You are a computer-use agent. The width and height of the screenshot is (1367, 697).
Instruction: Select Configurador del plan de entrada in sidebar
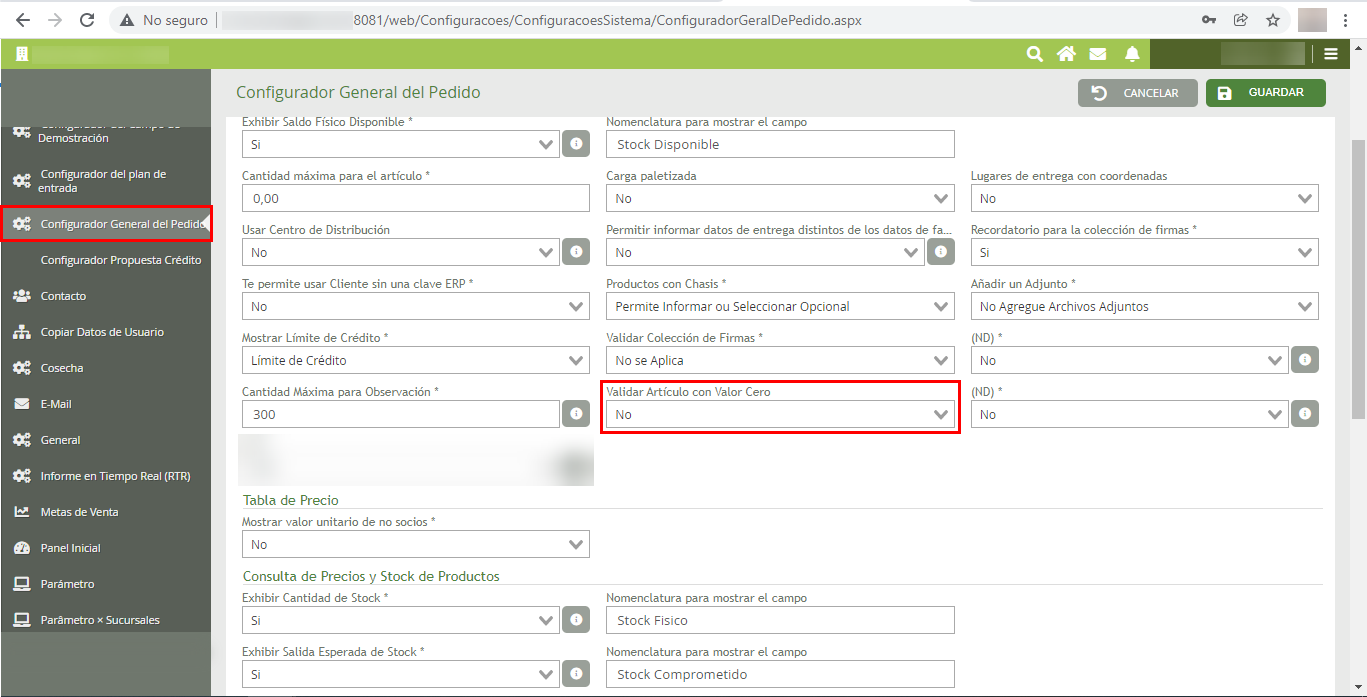[x=105, y=181]
